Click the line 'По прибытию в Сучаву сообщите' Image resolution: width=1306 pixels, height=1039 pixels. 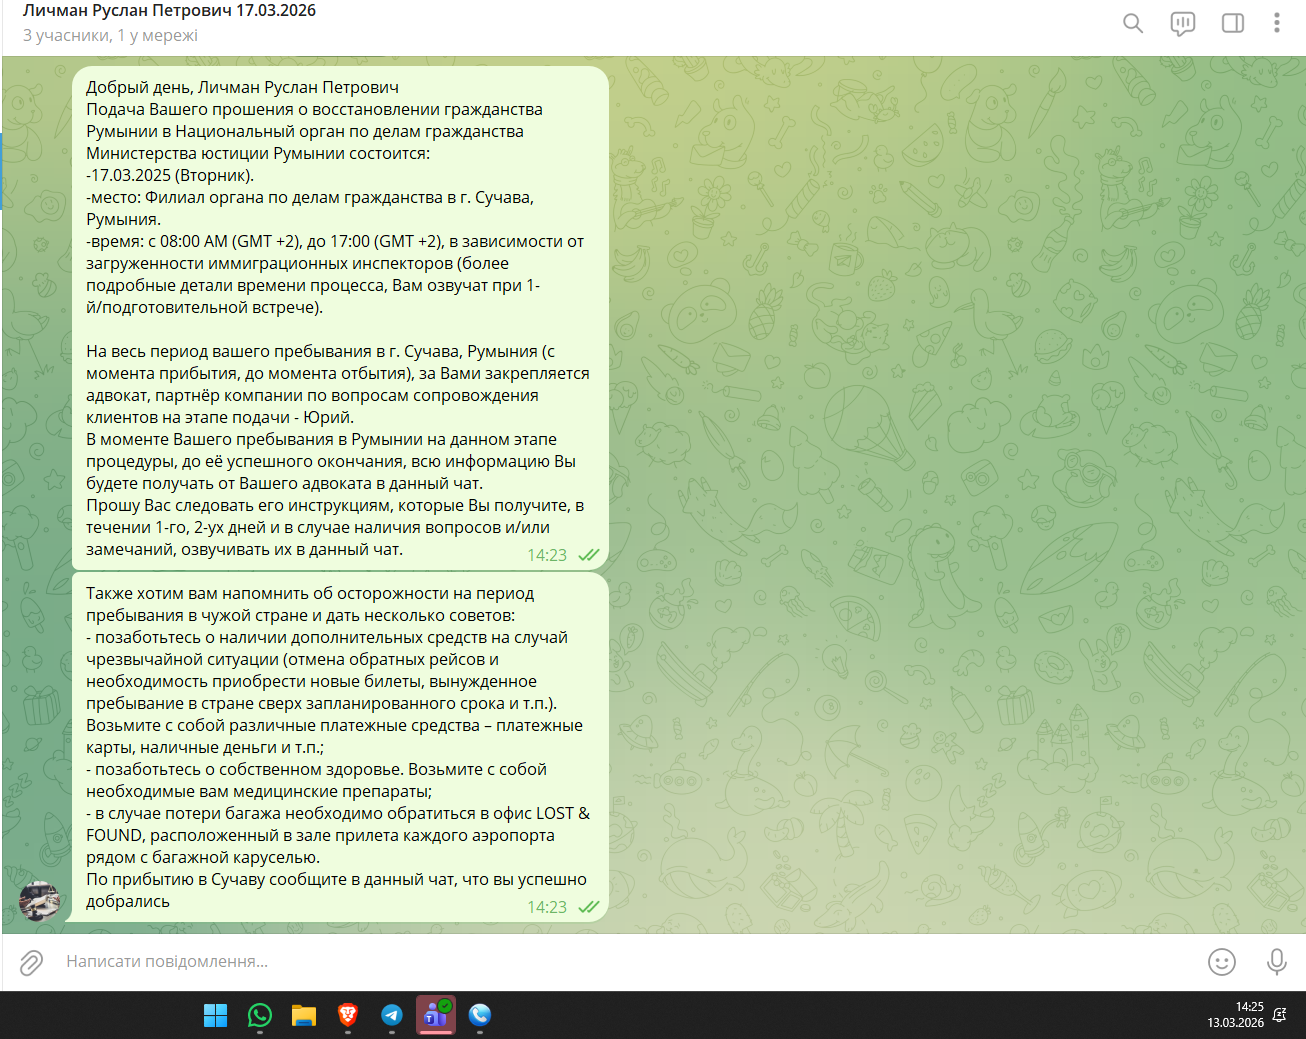tap(336, 880)
